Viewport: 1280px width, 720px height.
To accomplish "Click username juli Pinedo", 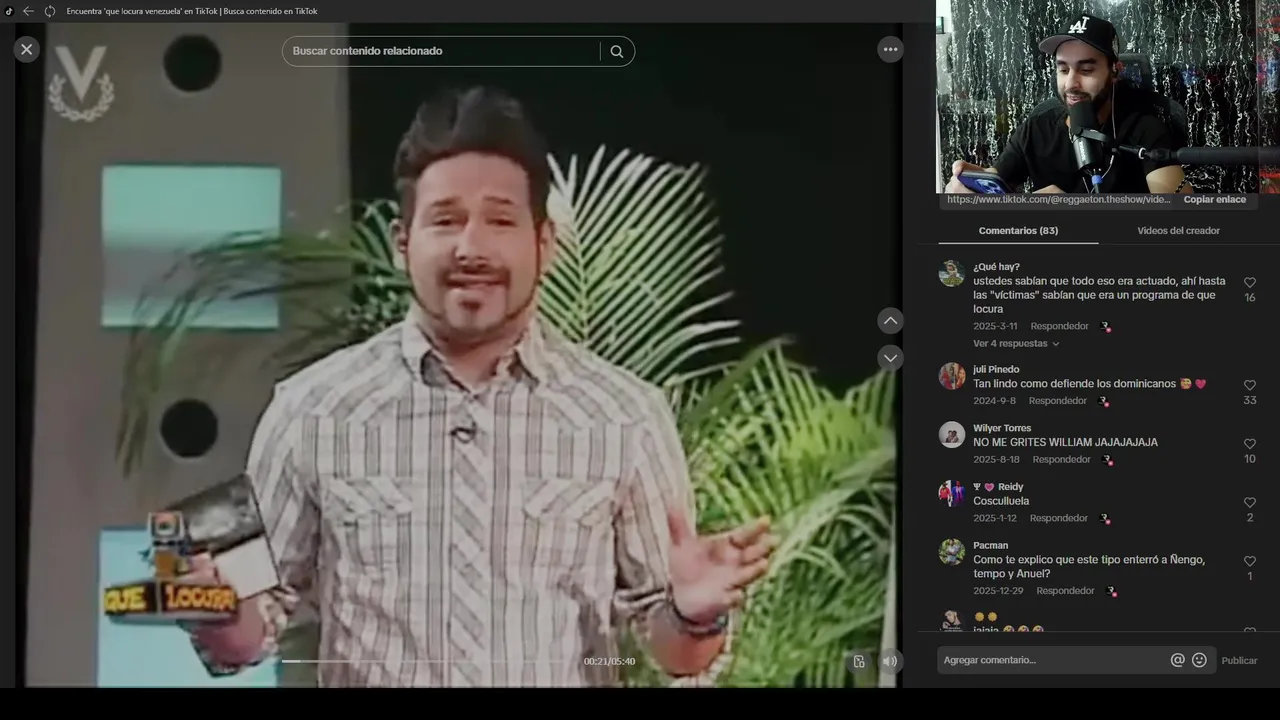I will (996, 370).
